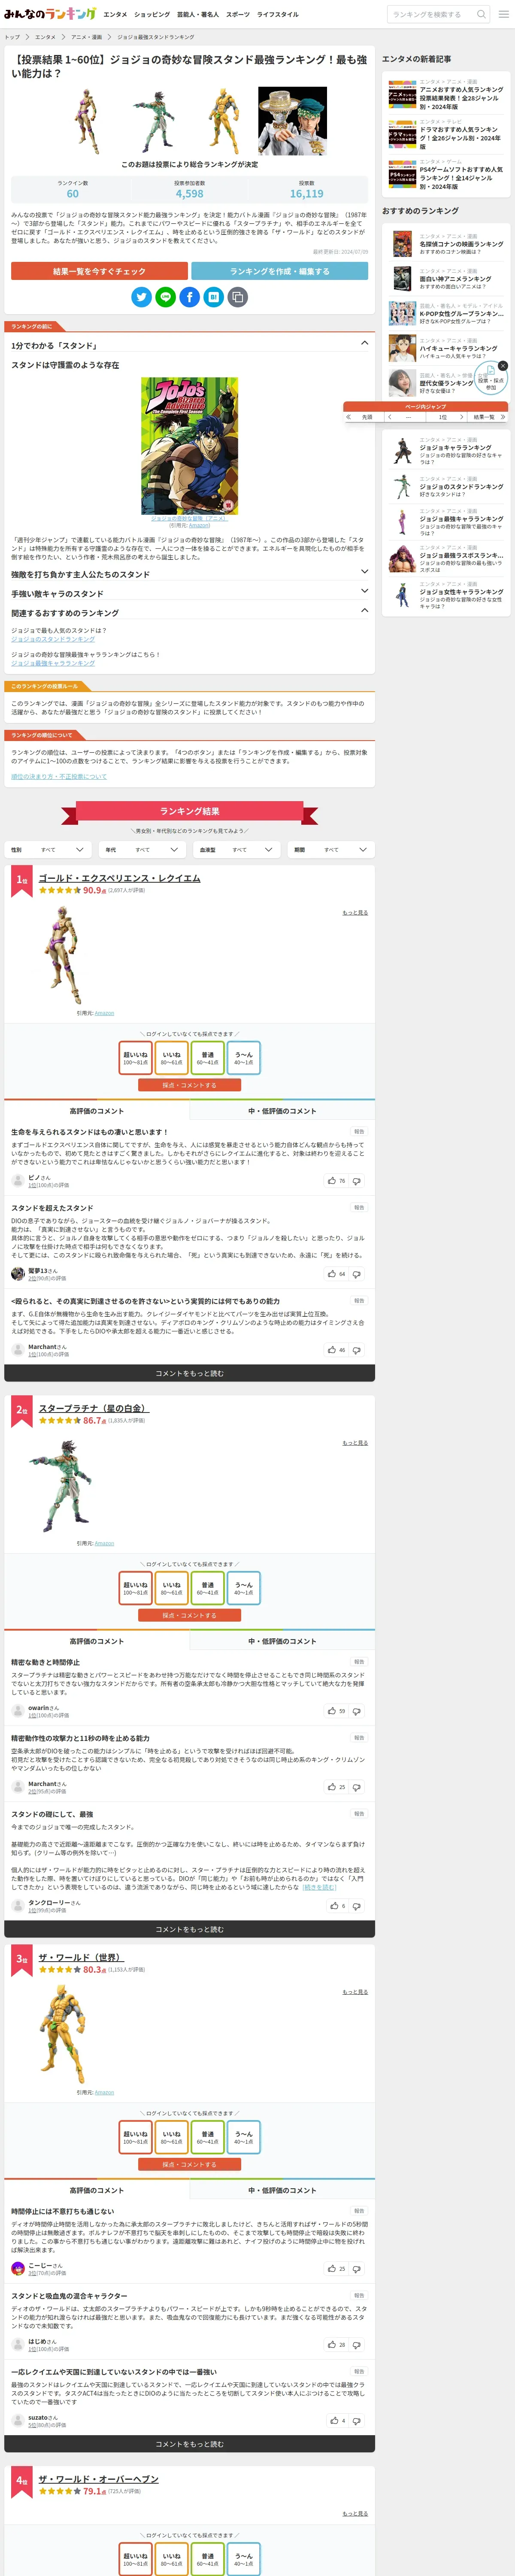Rate rank 3 いいね 80~61点
Screen dimensions: 515x2576
tap(171, 2137)
